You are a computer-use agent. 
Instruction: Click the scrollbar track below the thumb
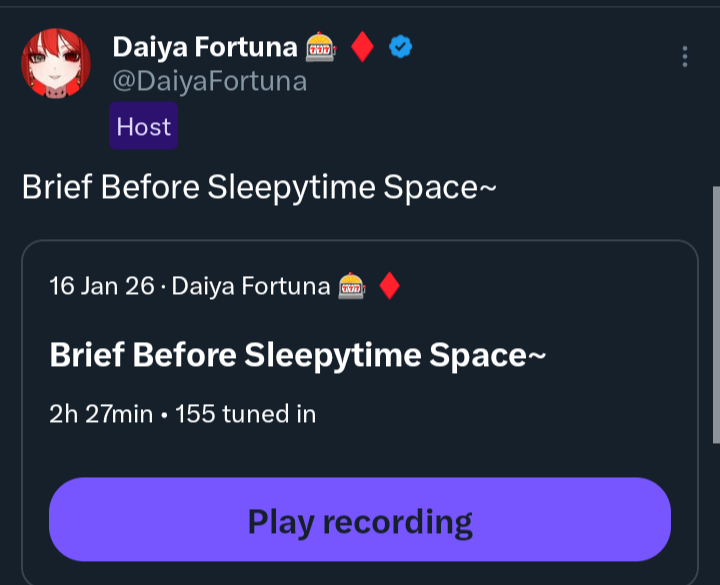pos(715,510)
